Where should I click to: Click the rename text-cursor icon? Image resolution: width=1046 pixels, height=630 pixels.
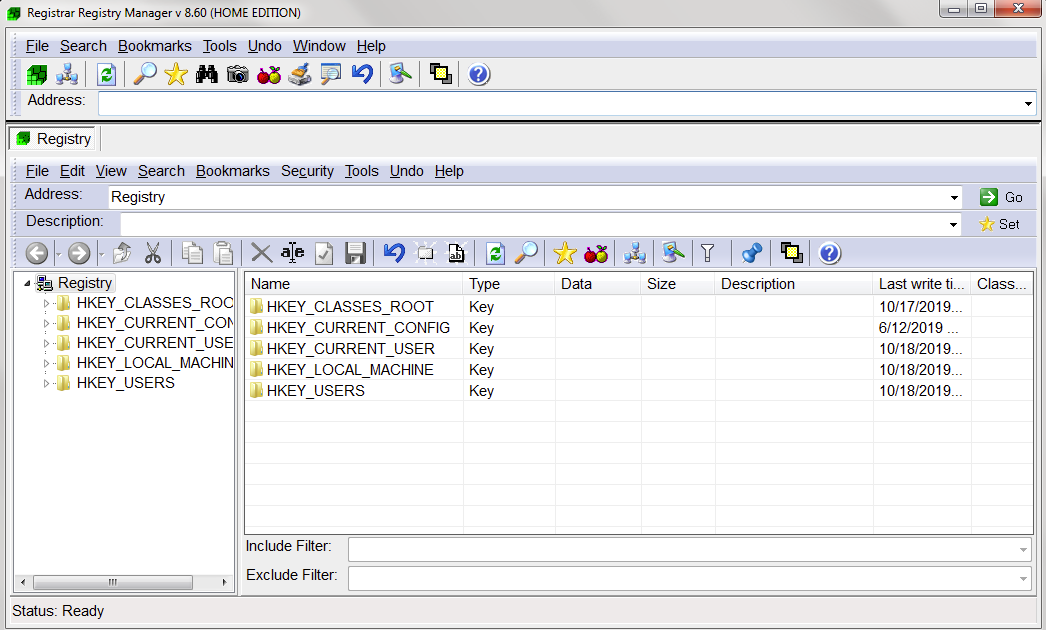pos(292,253)
